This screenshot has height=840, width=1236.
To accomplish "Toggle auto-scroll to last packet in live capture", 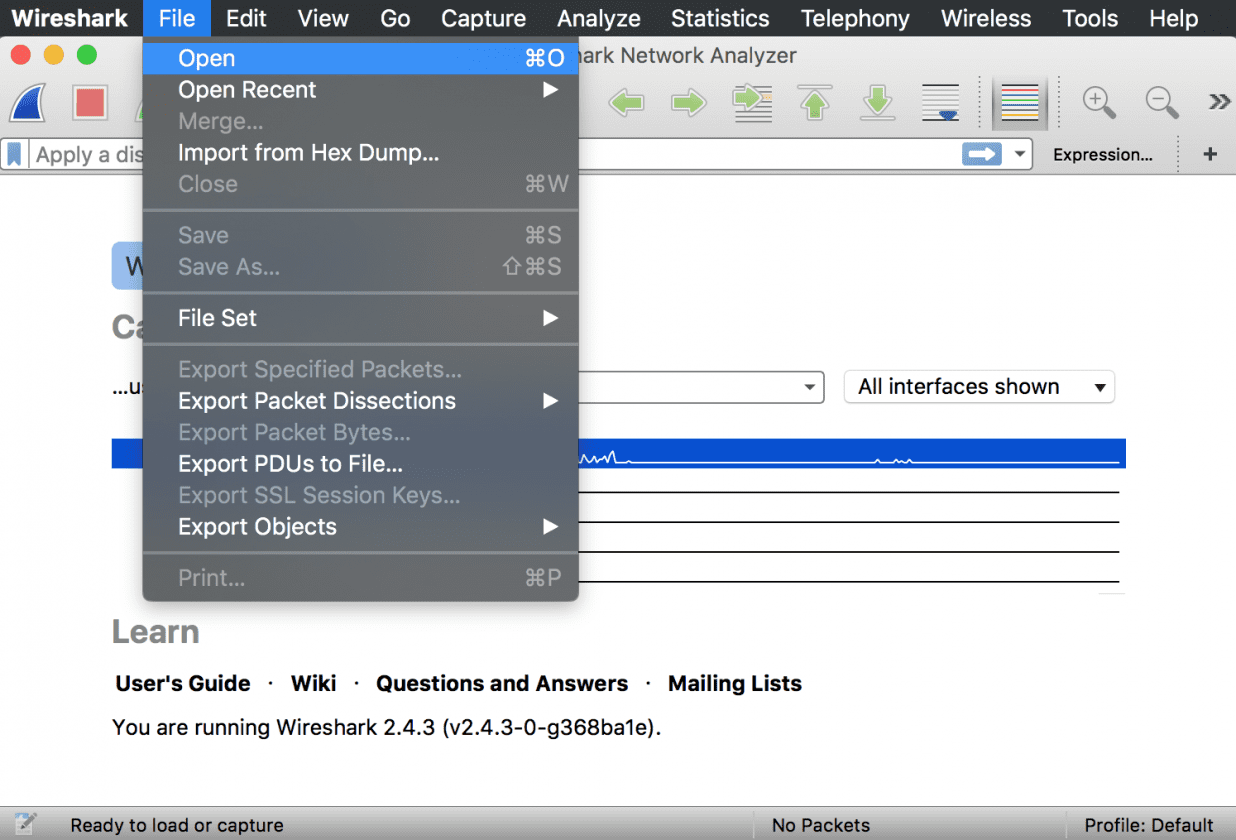I will [x=940, y=102].
